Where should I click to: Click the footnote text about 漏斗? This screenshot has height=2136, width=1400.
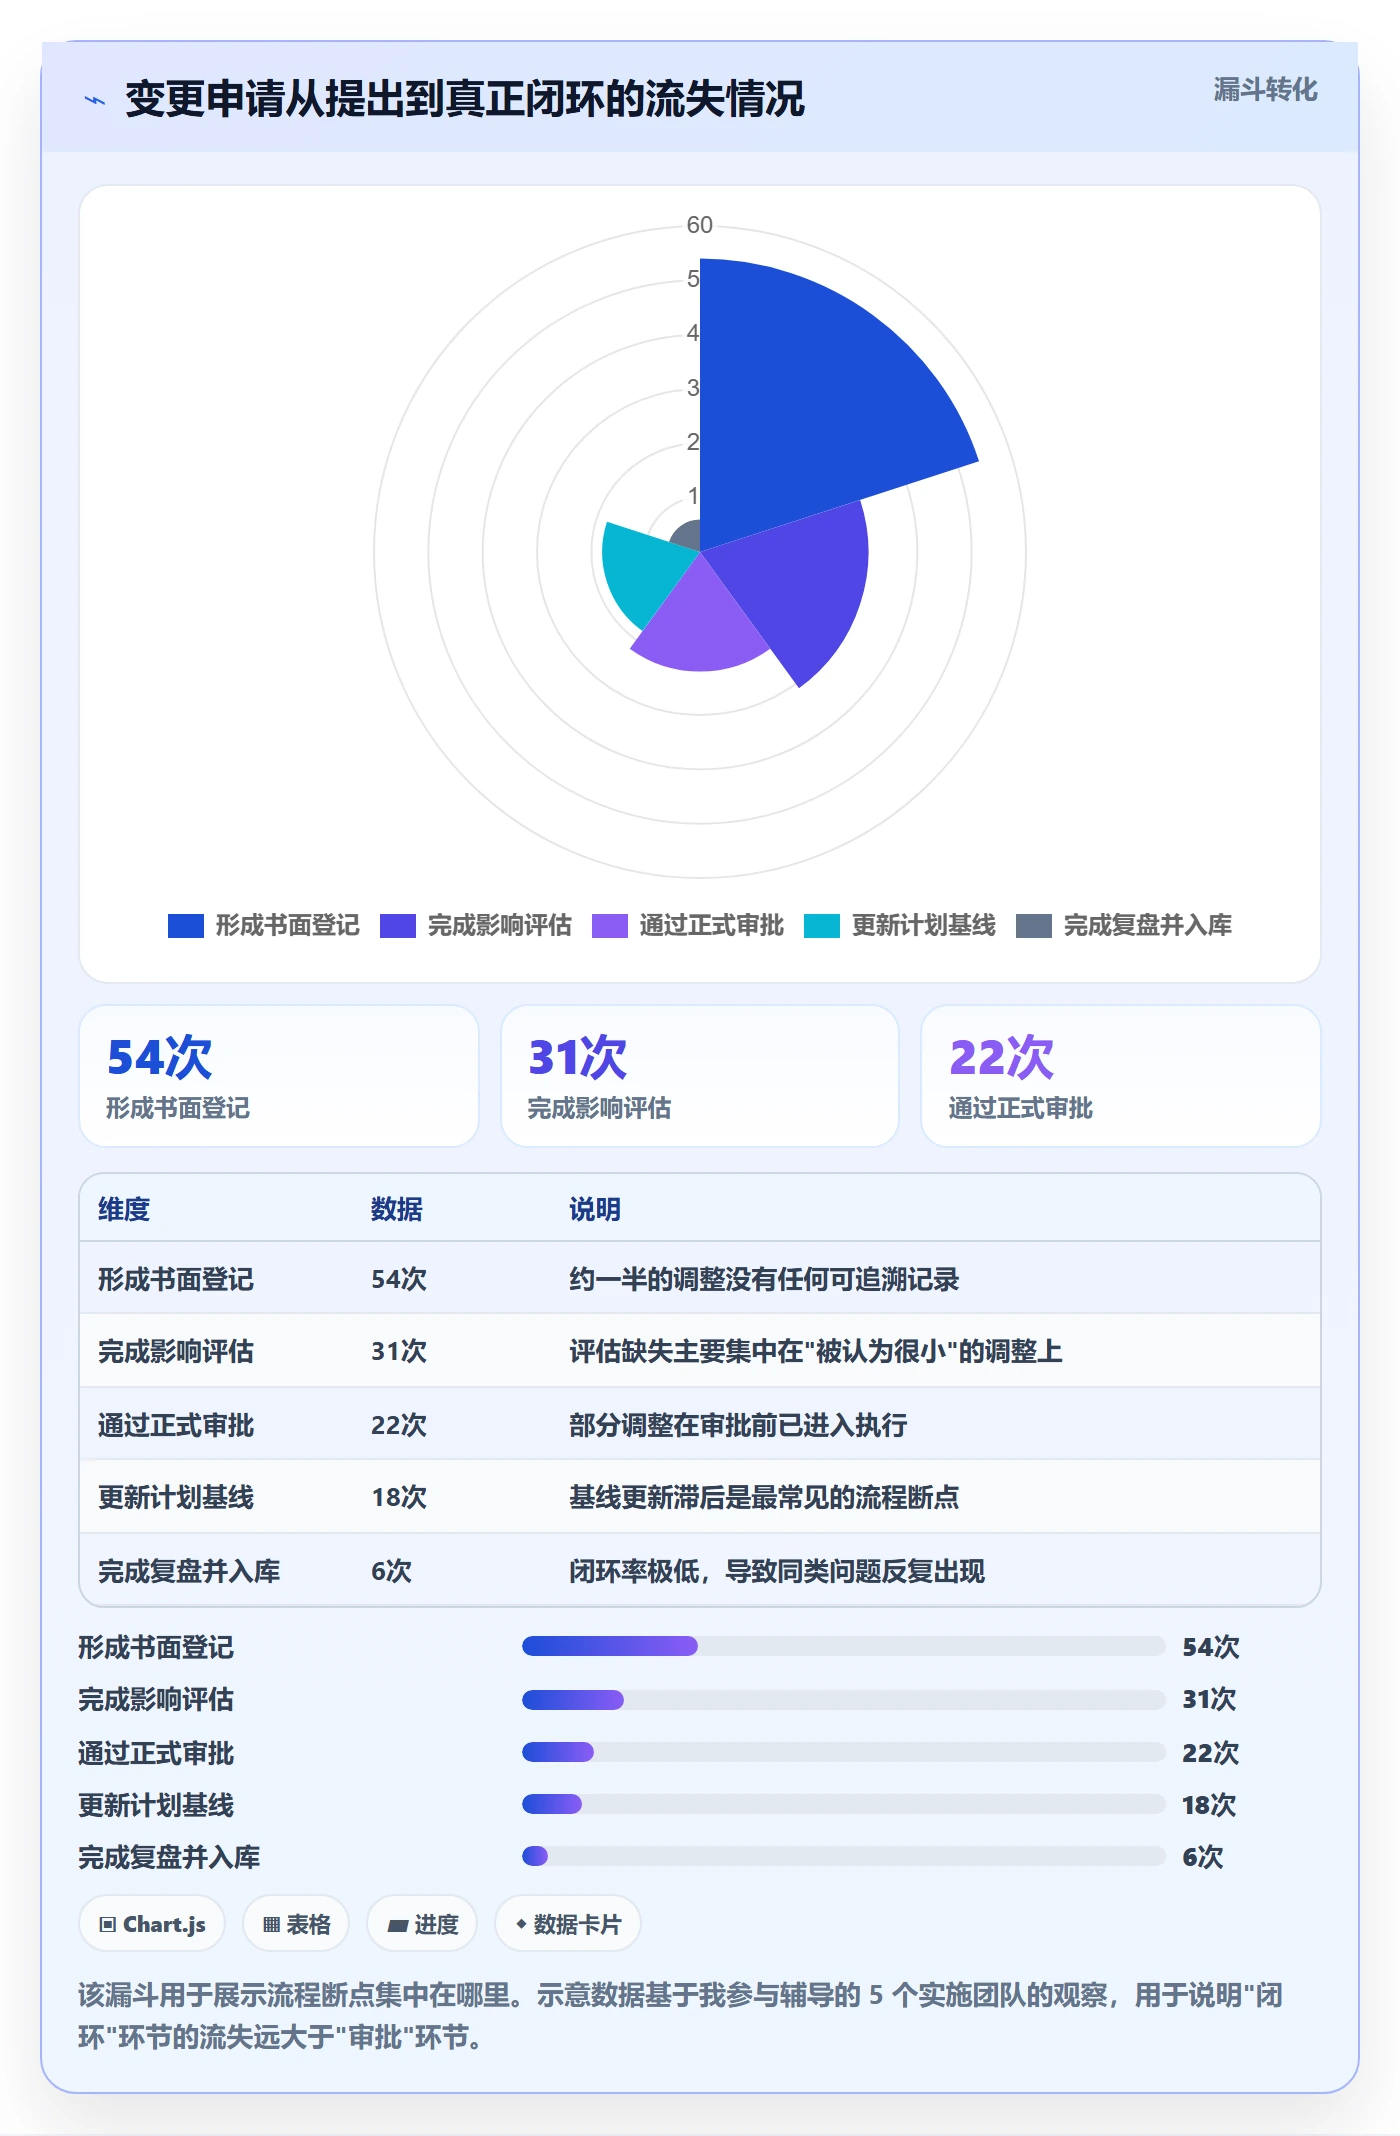[x=680, y=2016]
